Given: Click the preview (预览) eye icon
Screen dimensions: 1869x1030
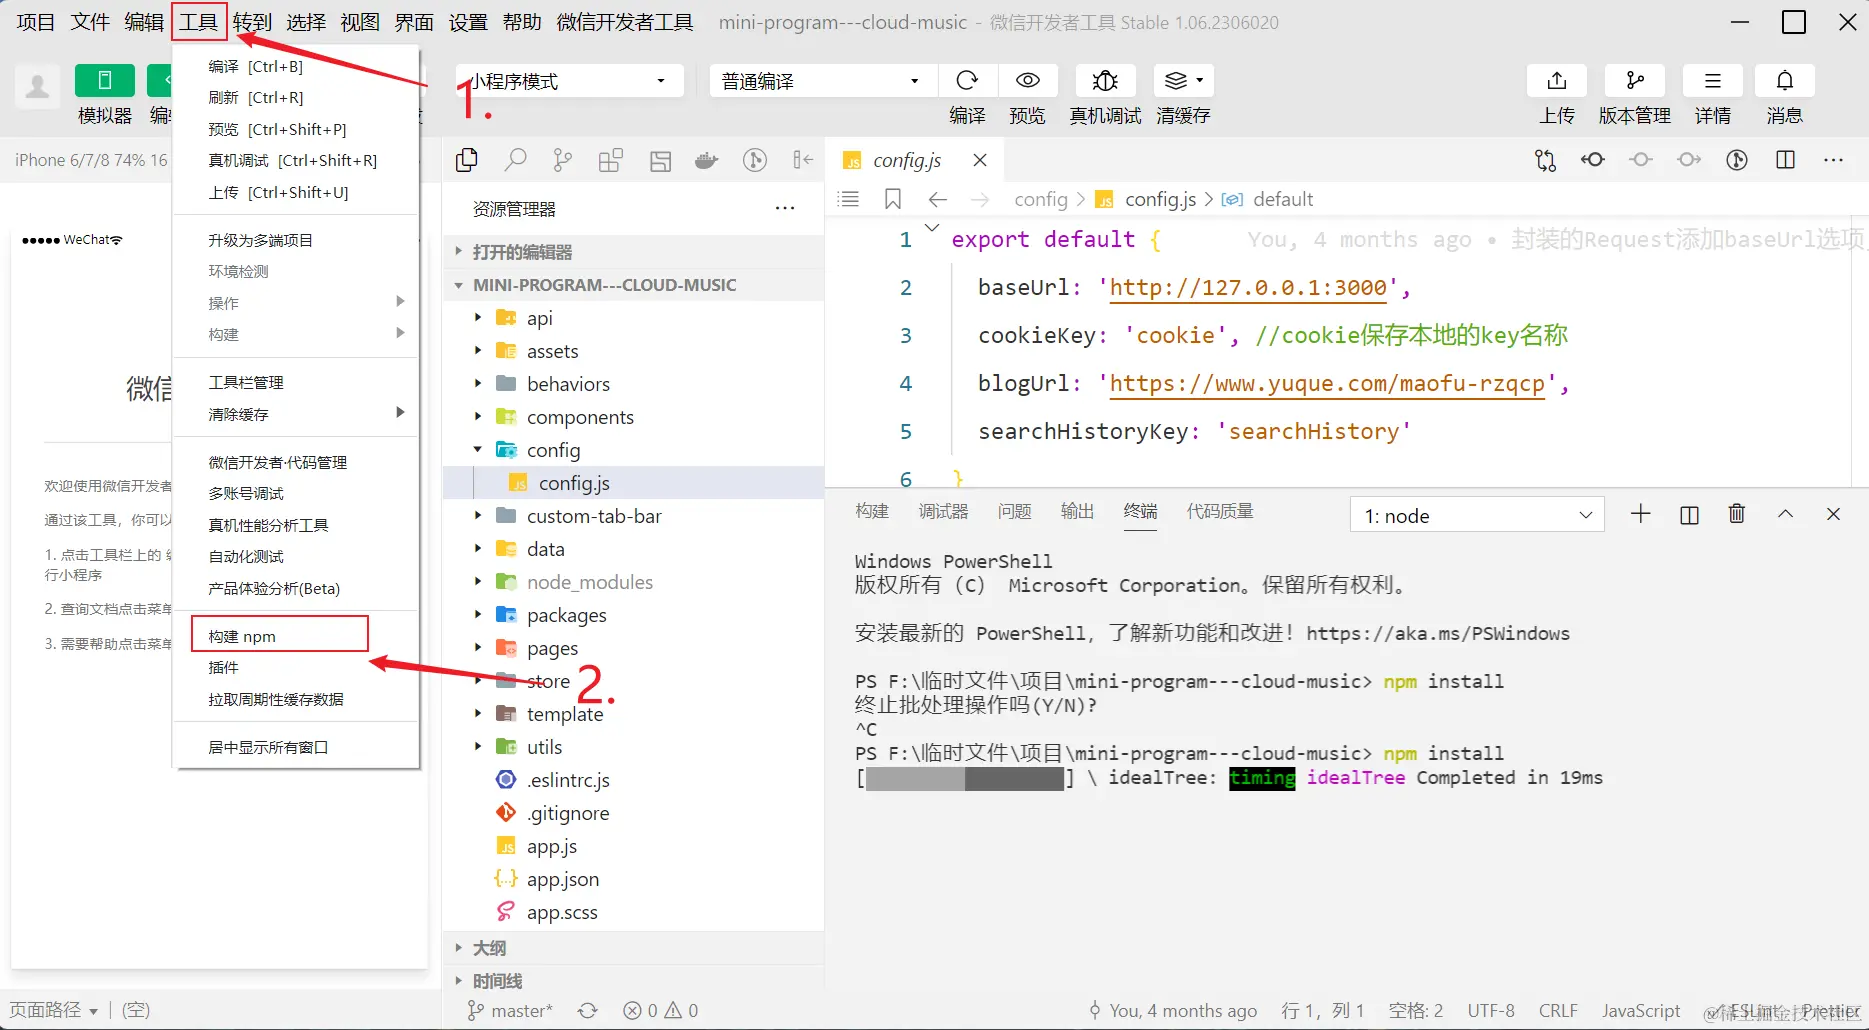Looking at the screenshot, I should [1027, 81].
